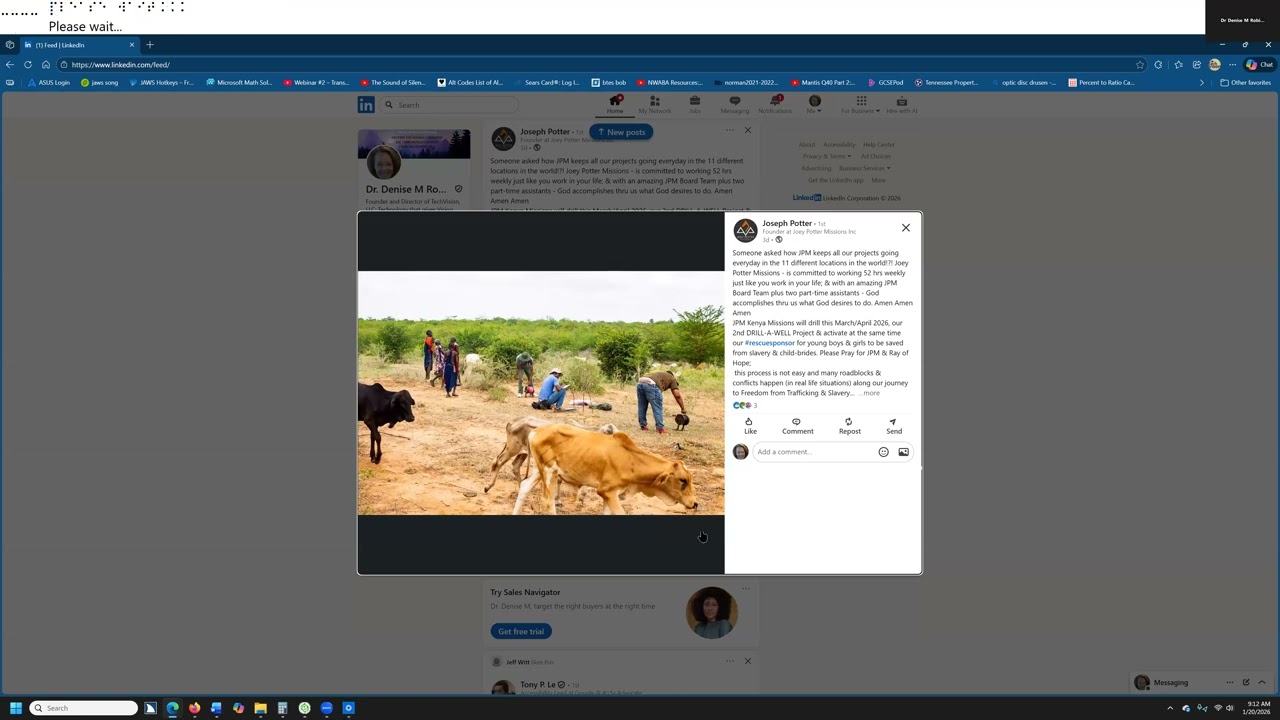Compose a new message in Messaging

pyautogui.click(x=1246, y=682)
